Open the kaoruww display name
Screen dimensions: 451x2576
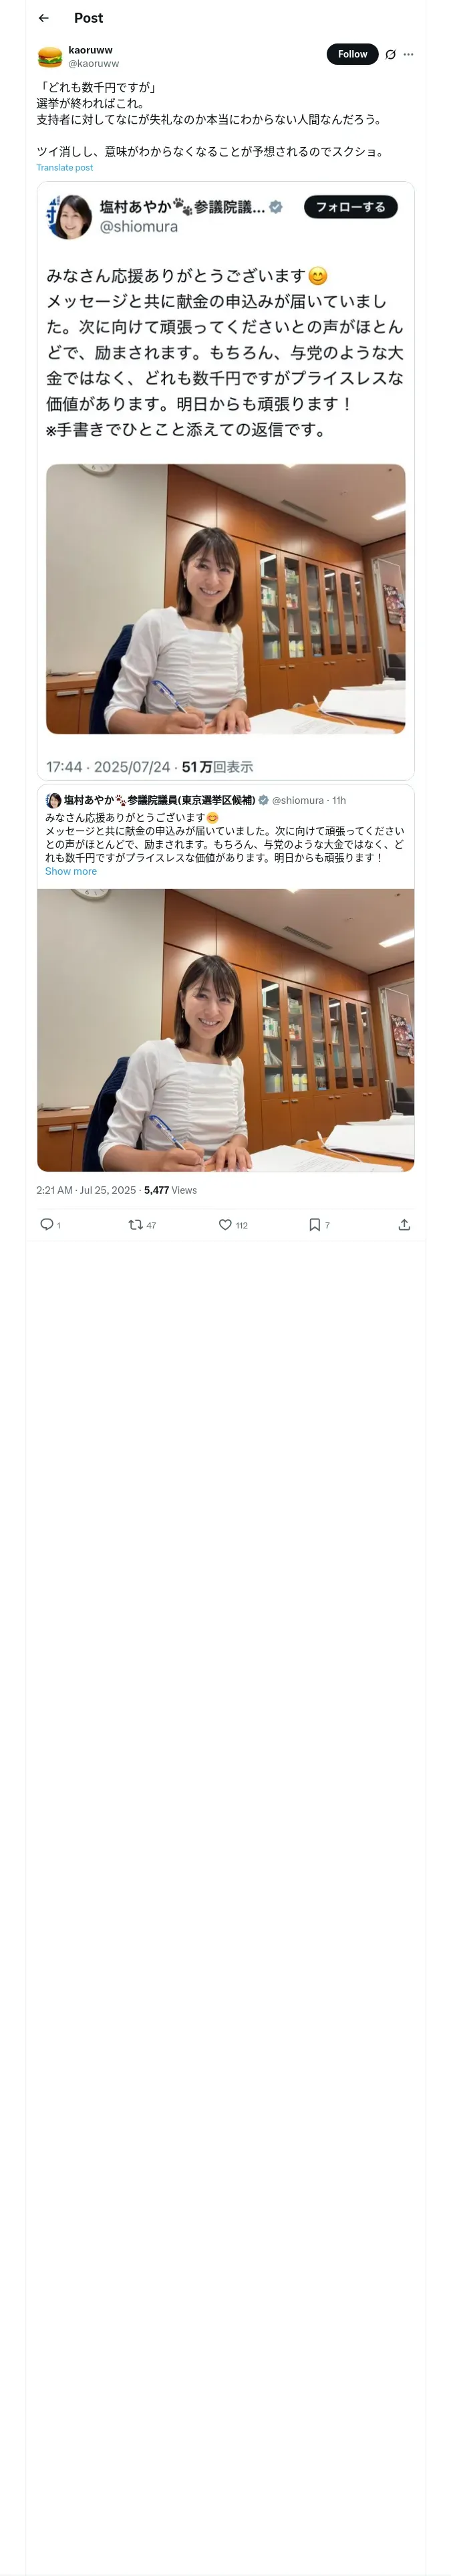coord(90,49)
